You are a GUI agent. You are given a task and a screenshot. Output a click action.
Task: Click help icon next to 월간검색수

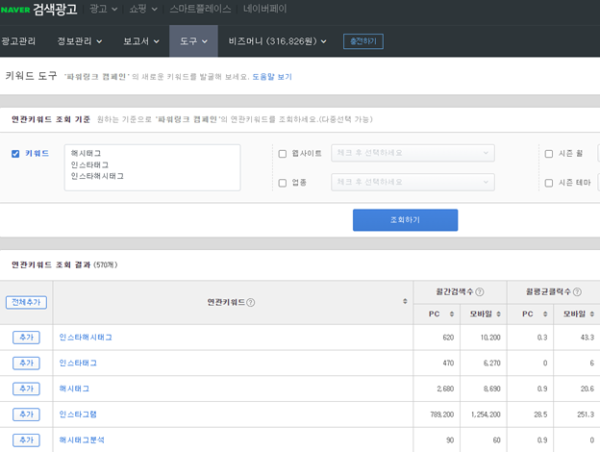(x=480, y=292)
